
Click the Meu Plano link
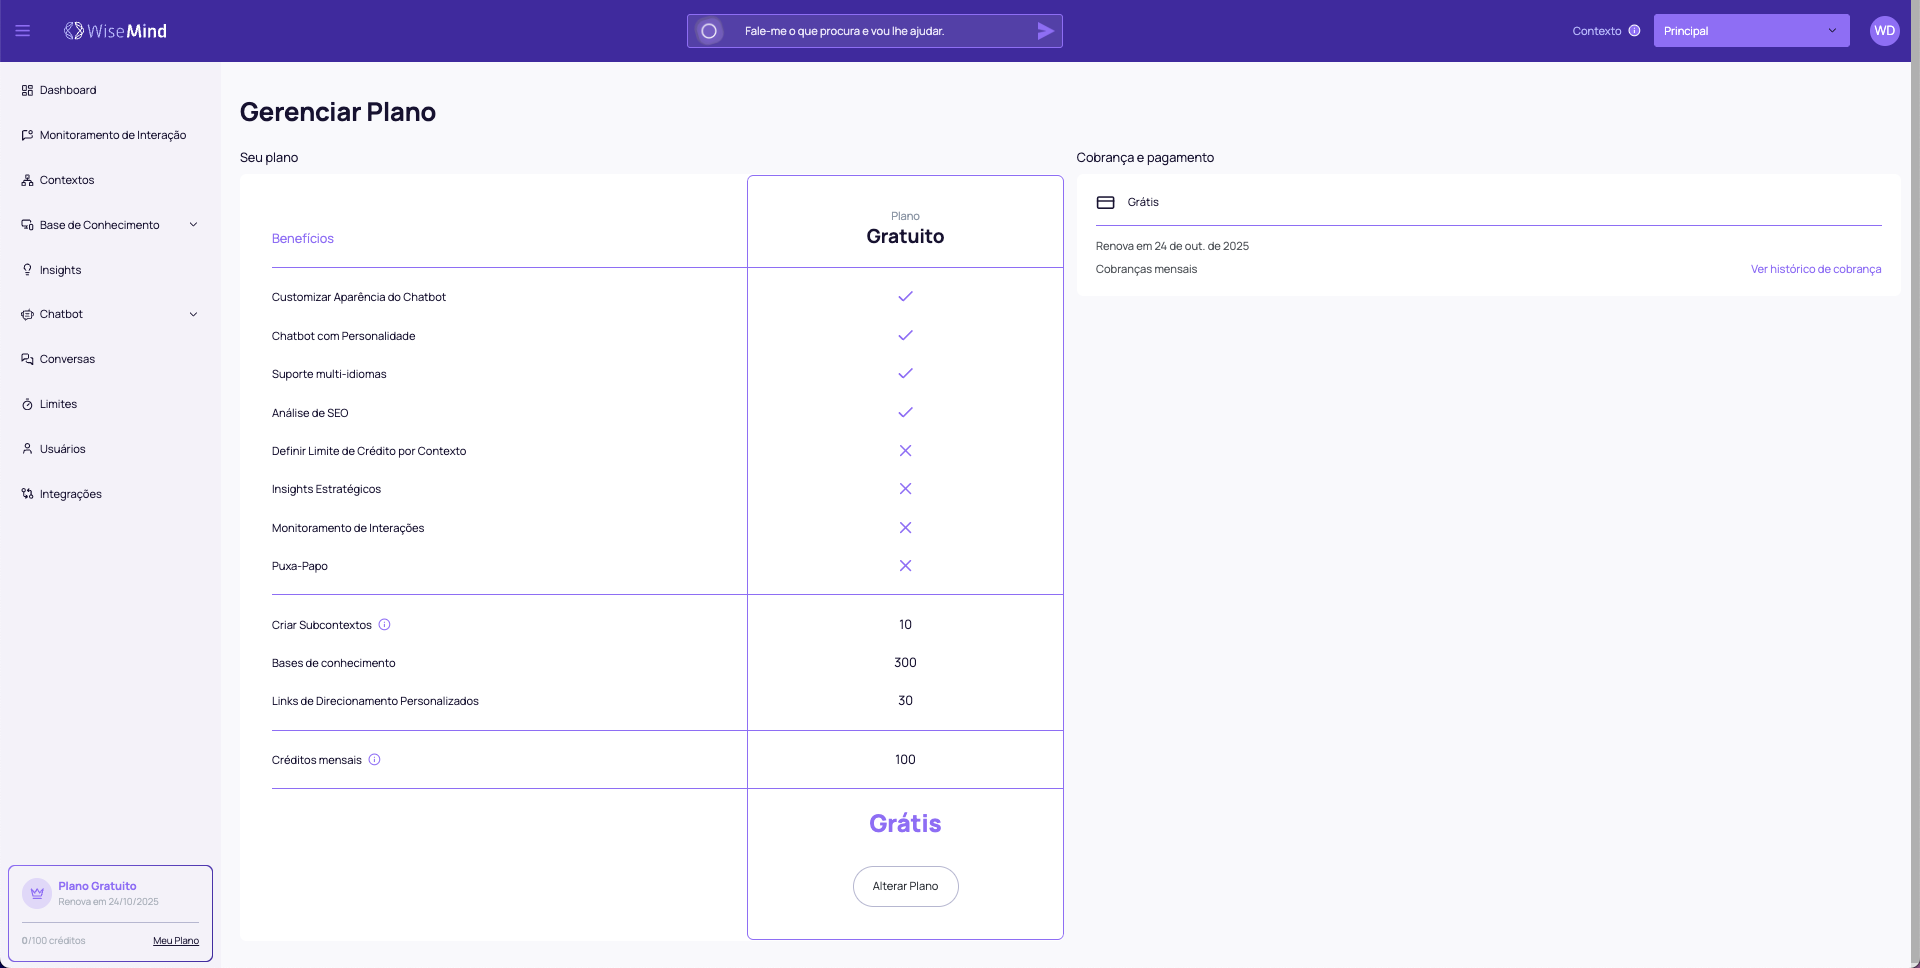point(176,941)
